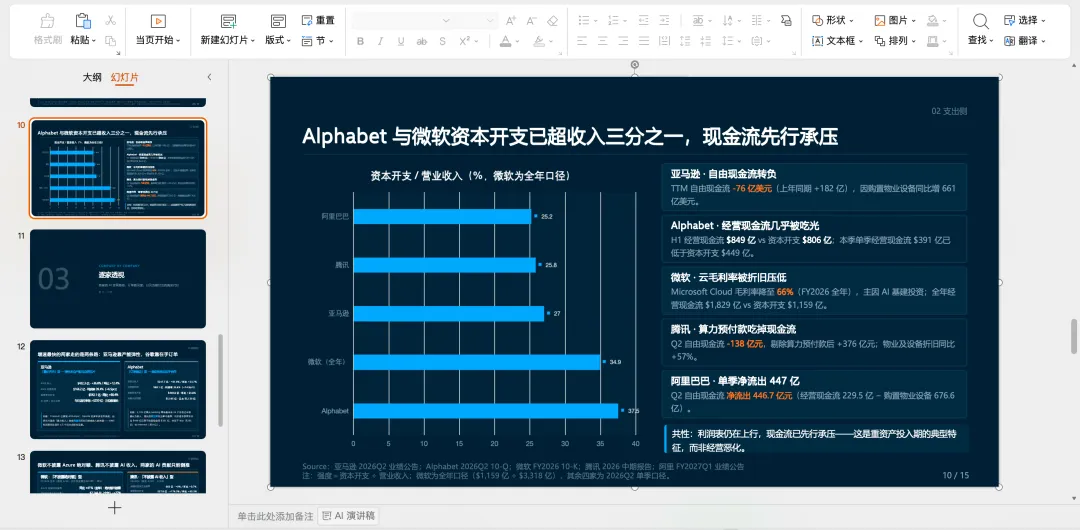Select slide 10 thumbnail
Viewport: 1080px width, 530px height.
118,168
